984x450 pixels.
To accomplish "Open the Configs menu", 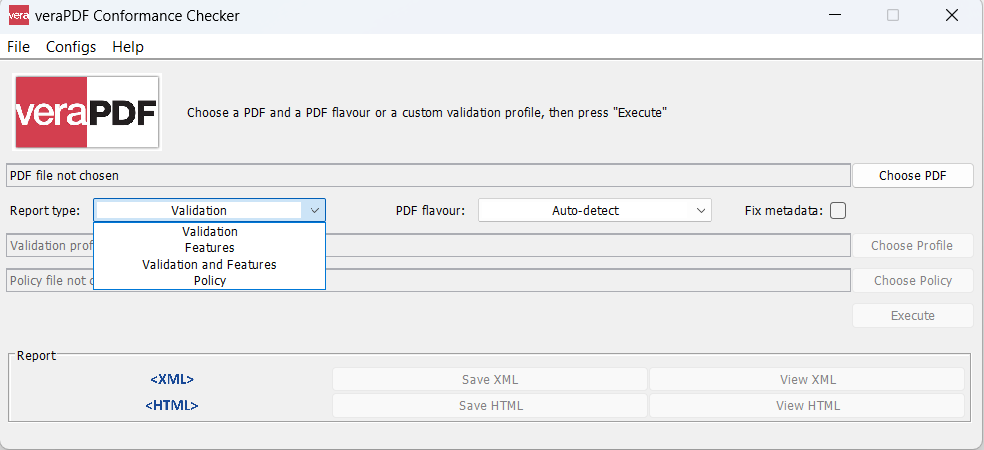I will pyautogui.click(x=71, y=47).
